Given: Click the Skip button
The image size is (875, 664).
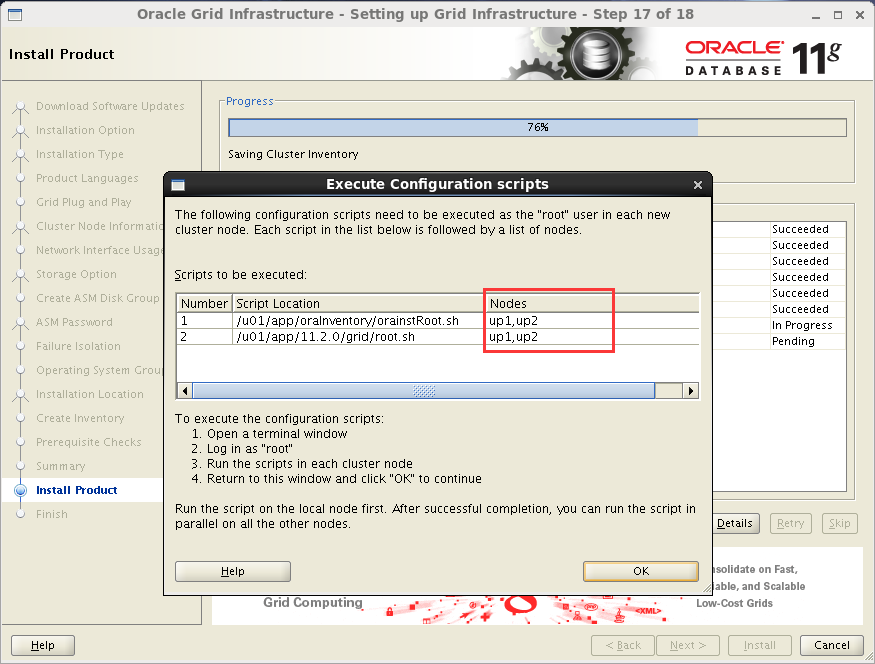Looking at the screenshot, I should click(x=839, y=523).
